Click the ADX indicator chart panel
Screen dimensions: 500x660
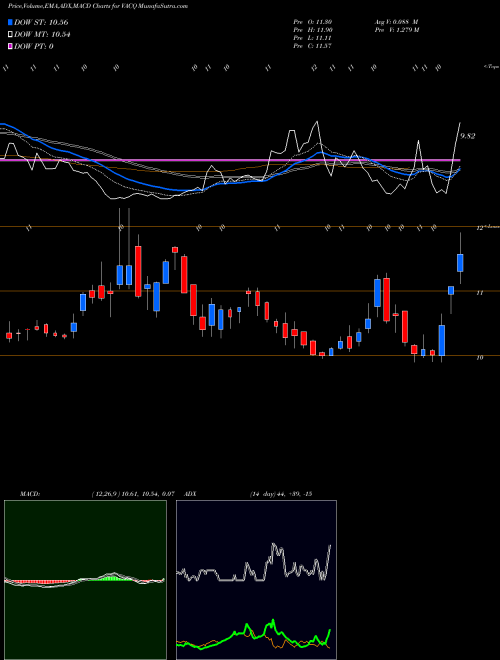[256, 580]
